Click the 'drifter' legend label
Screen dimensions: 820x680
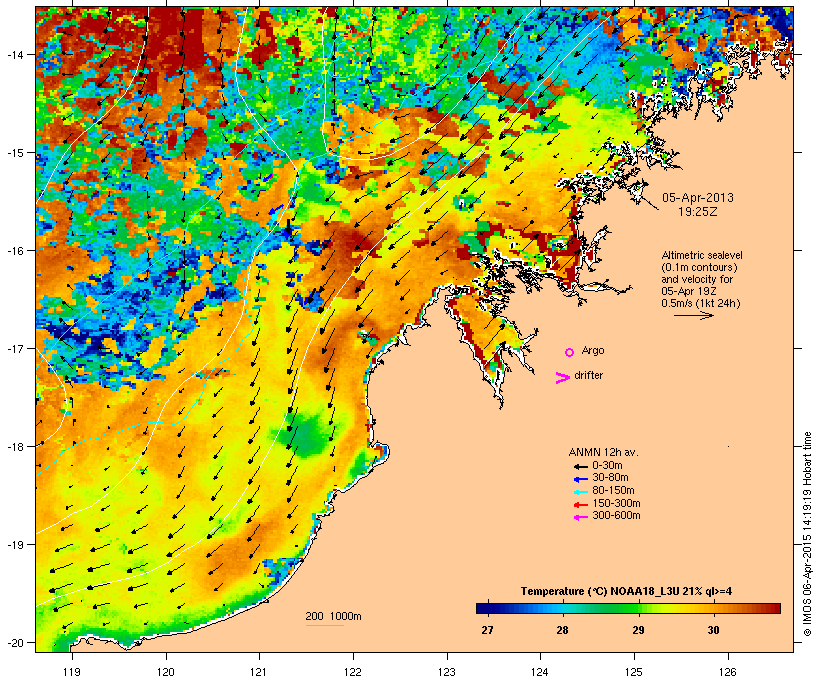(x=589, y=376)
